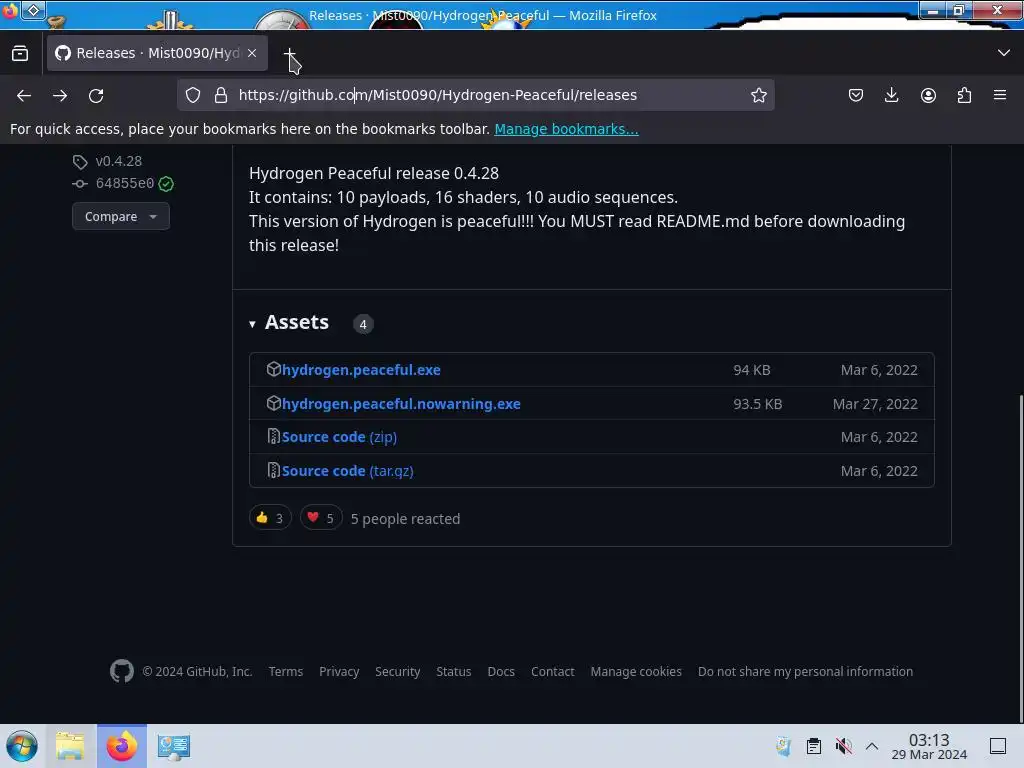The height and width of the screenshot is (768, 1024).
Task: Download hydrogen.peaceful.exe
Action: click(361, 370)
